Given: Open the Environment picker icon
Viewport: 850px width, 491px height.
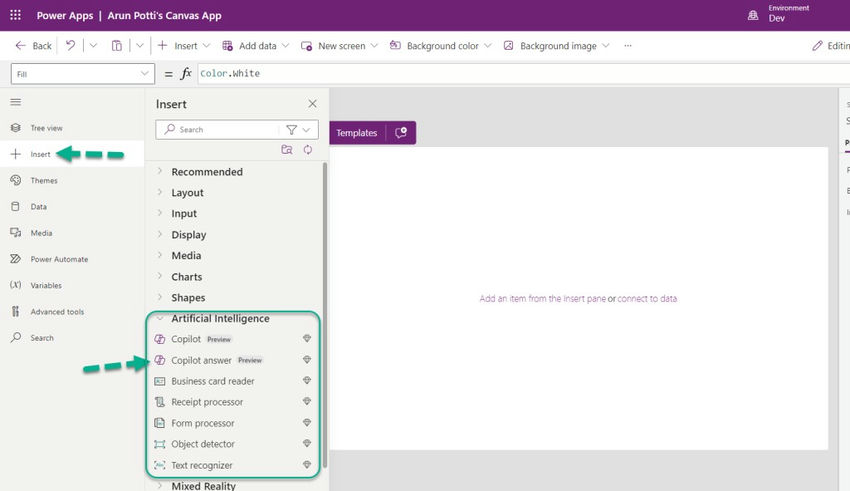Looking at the screenshot, I should (753, 15).
